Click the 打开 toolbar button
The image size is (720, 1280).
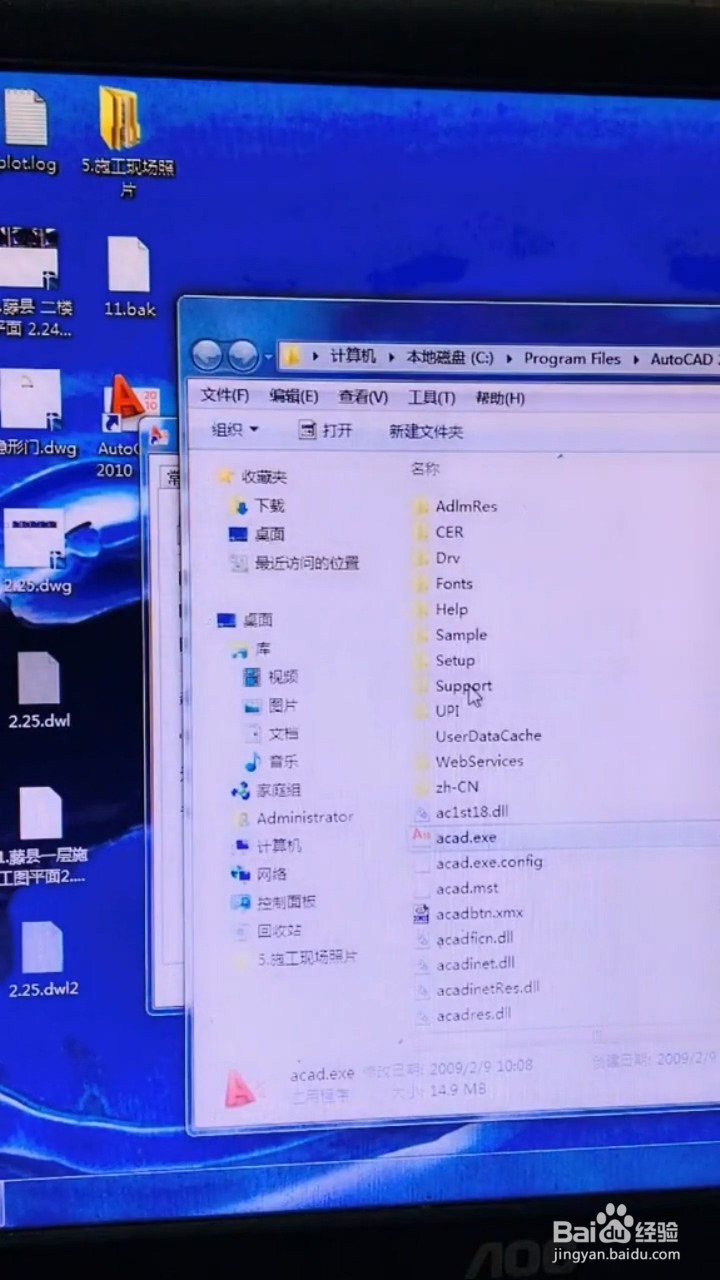[326, 430]
